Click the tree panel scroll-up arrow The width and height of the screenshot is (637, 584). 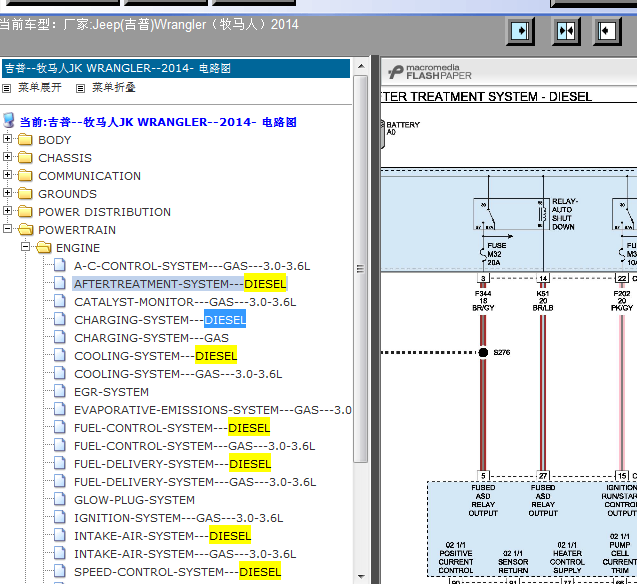tap(361, 66)
